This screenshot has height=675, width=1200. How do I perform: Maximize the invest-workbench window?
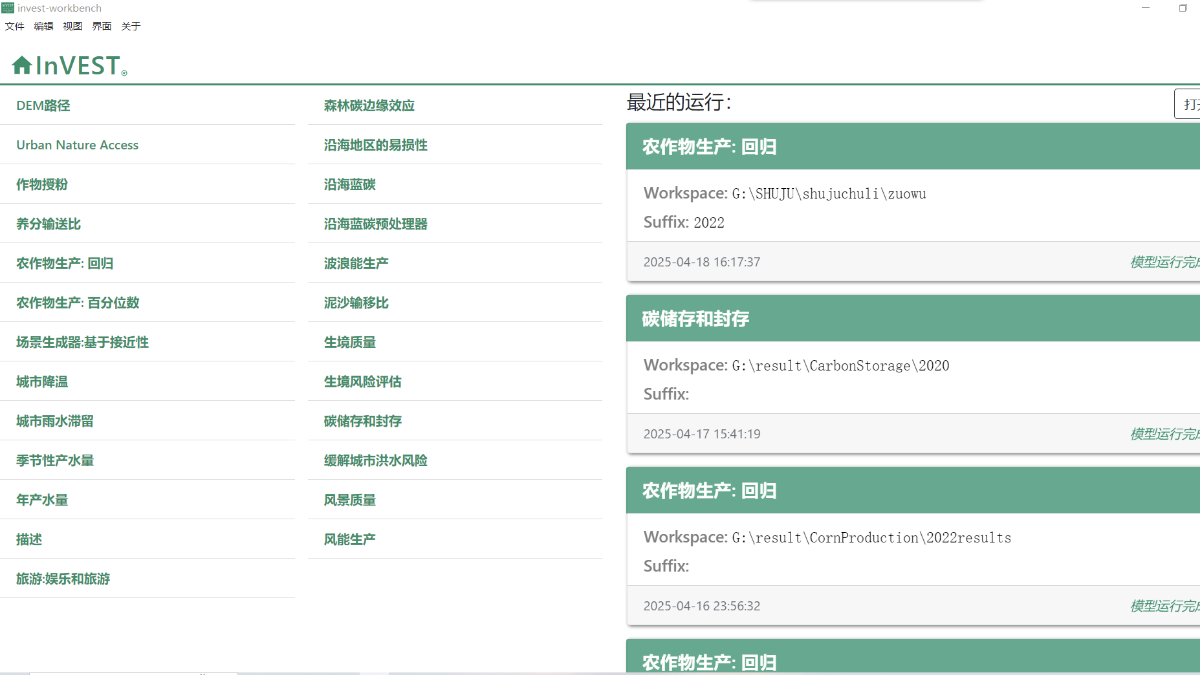point(1183,8)
